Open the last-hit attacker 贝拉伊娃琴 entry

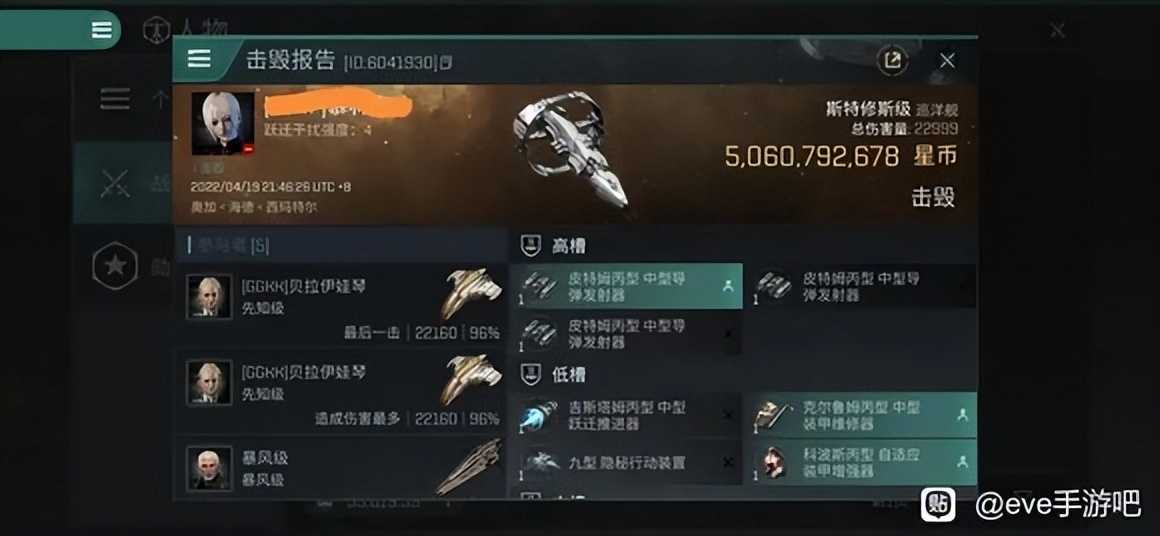pos(342,306)
